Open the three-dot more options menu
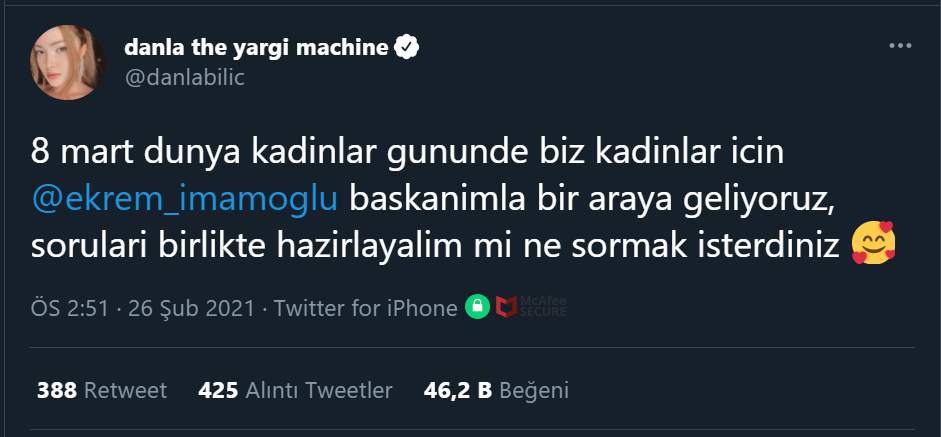 click(900, 47)
